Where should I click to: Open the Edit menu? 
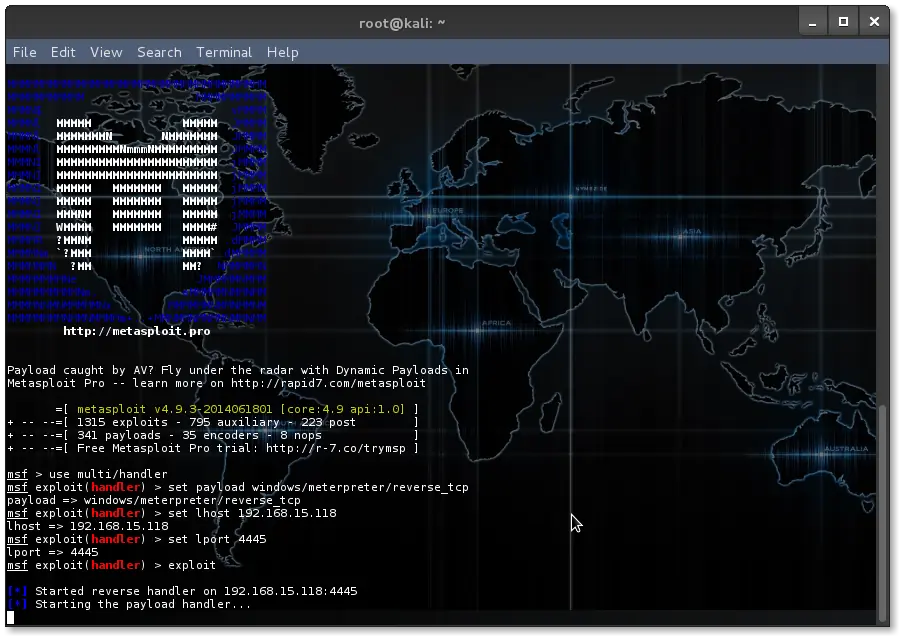[x=63, y=52]
